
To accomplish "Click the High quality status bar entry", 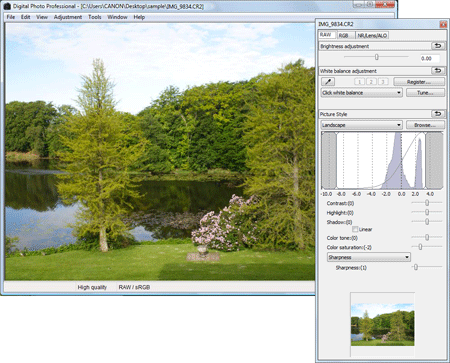I will coord(92,287).
